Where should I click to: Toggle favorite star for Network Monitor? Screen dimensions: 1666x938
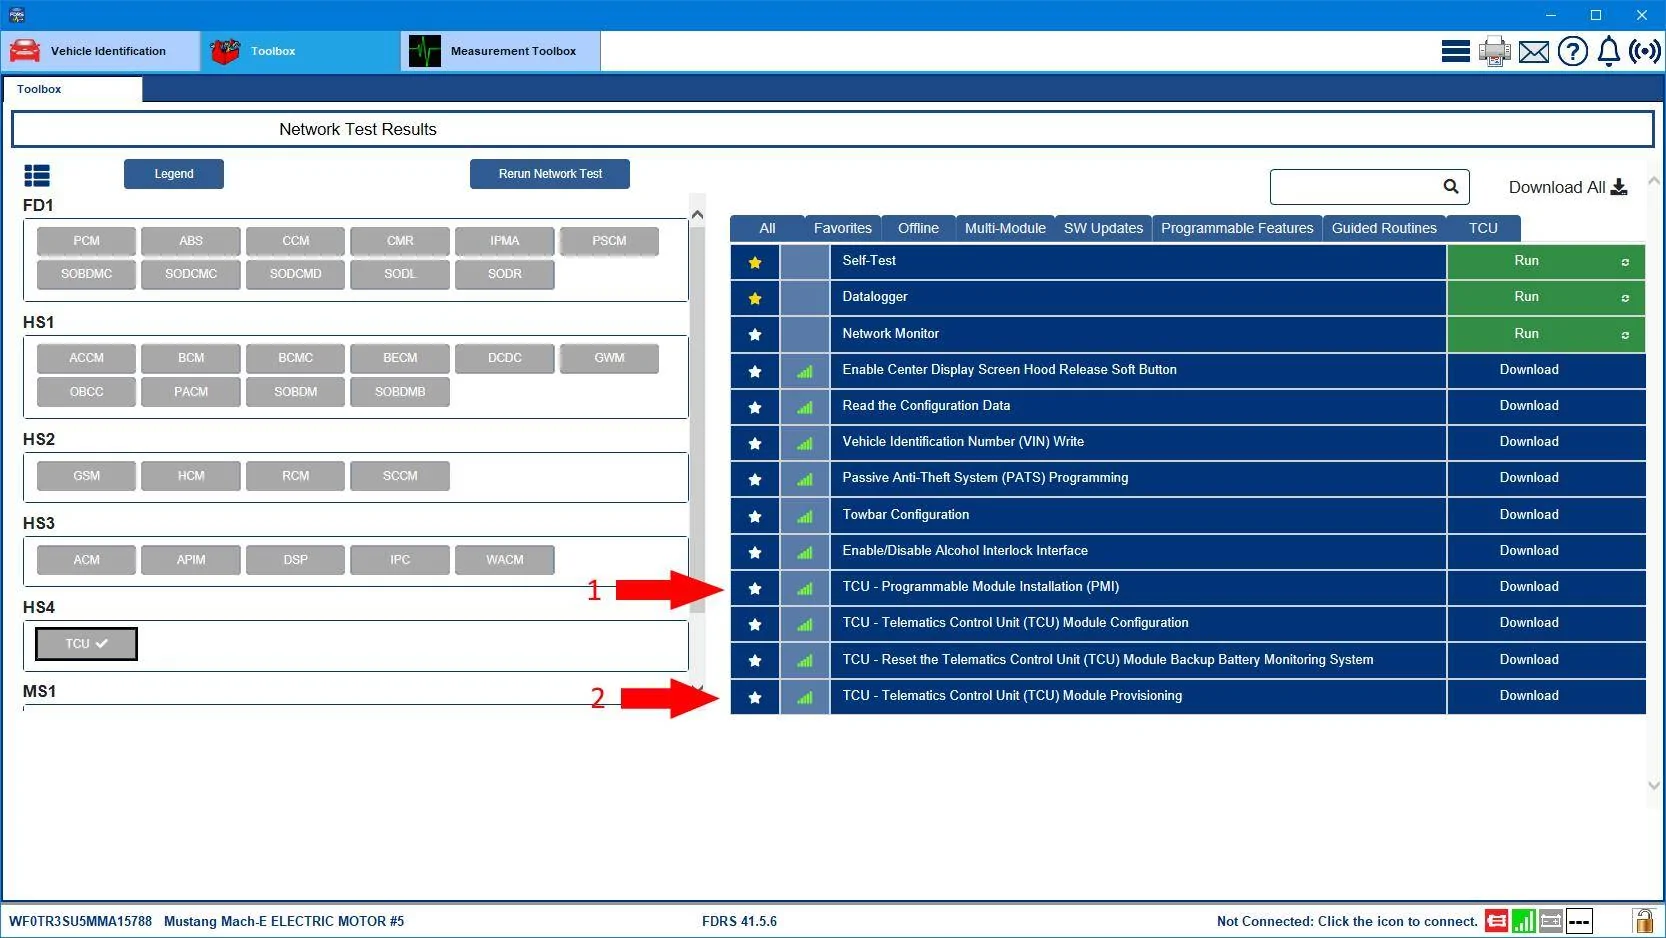click(755, 335)
